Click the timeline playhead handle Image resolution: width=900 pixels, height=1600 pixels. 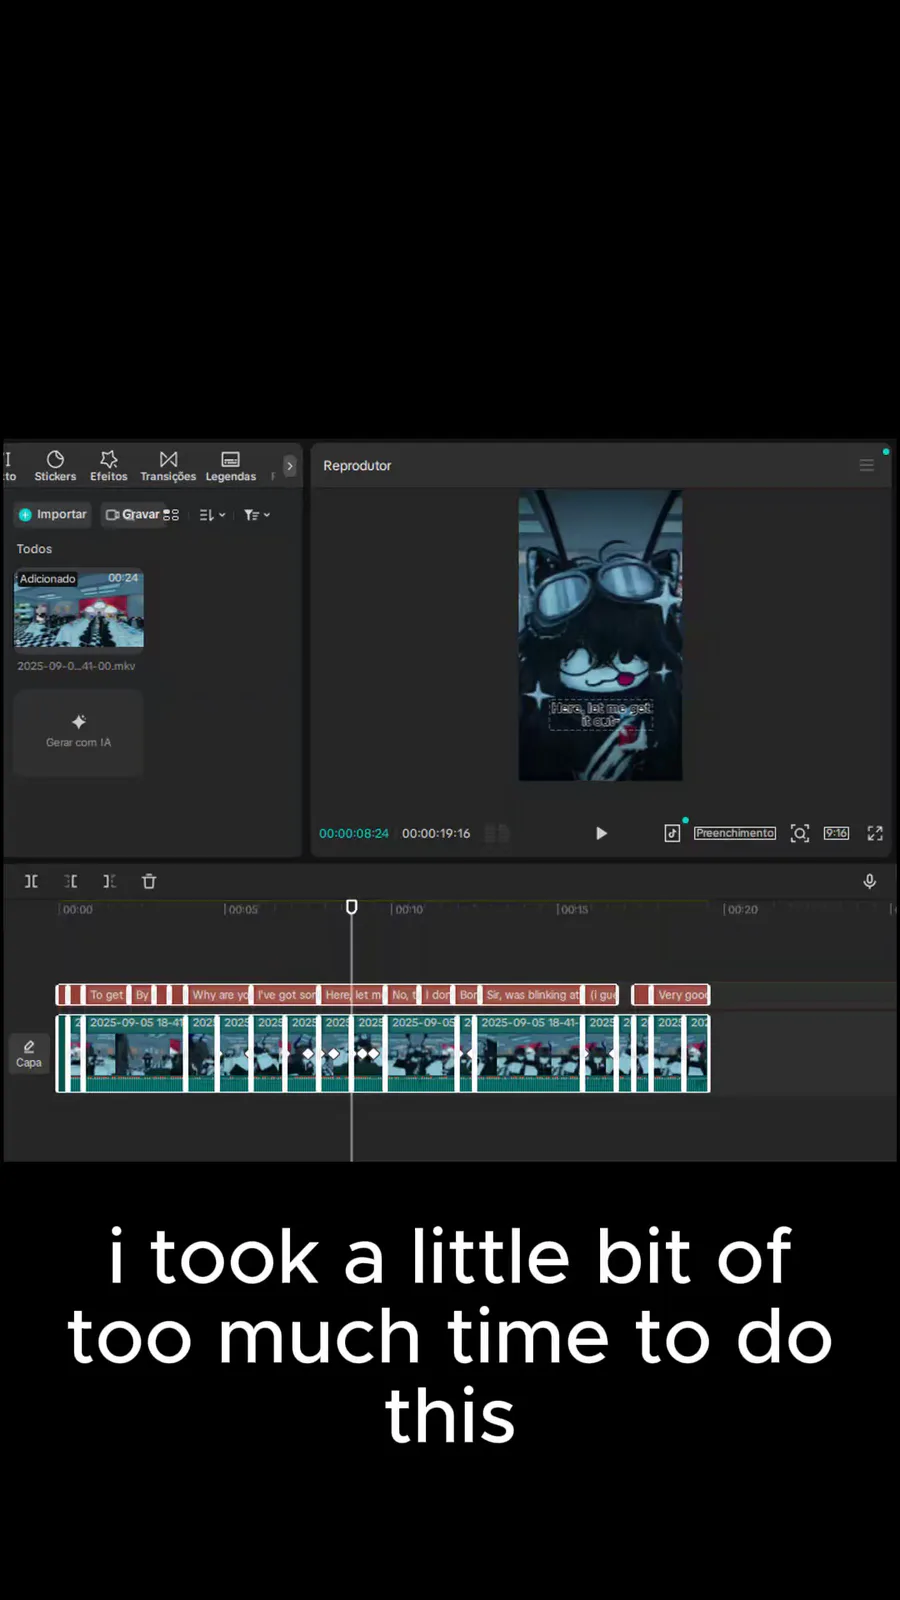tap(352, 907)
